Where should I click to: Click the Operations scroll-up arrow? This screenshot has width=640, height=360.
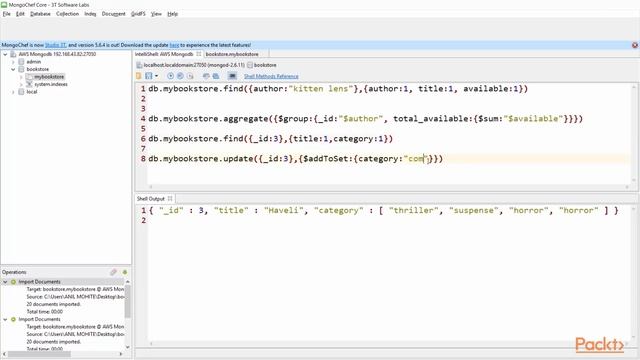click(128, 282)
